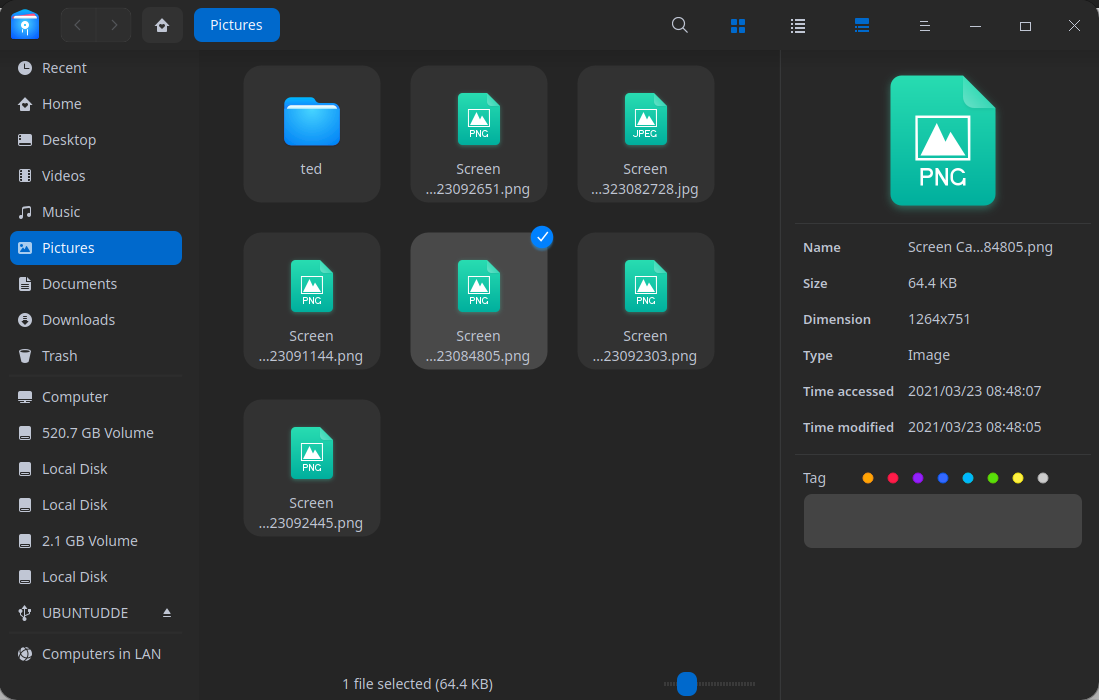Click the tag text input box

click(x=942, y=521)
